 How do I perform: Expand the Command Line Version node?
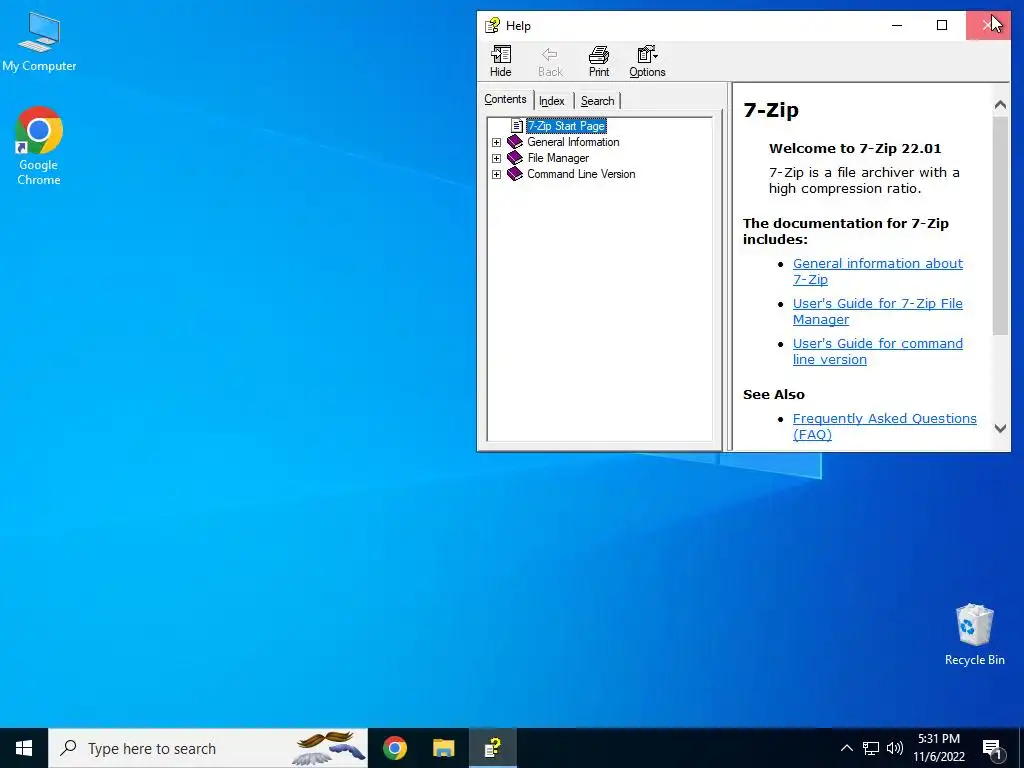pyautogui.click(x=496, y=174)
